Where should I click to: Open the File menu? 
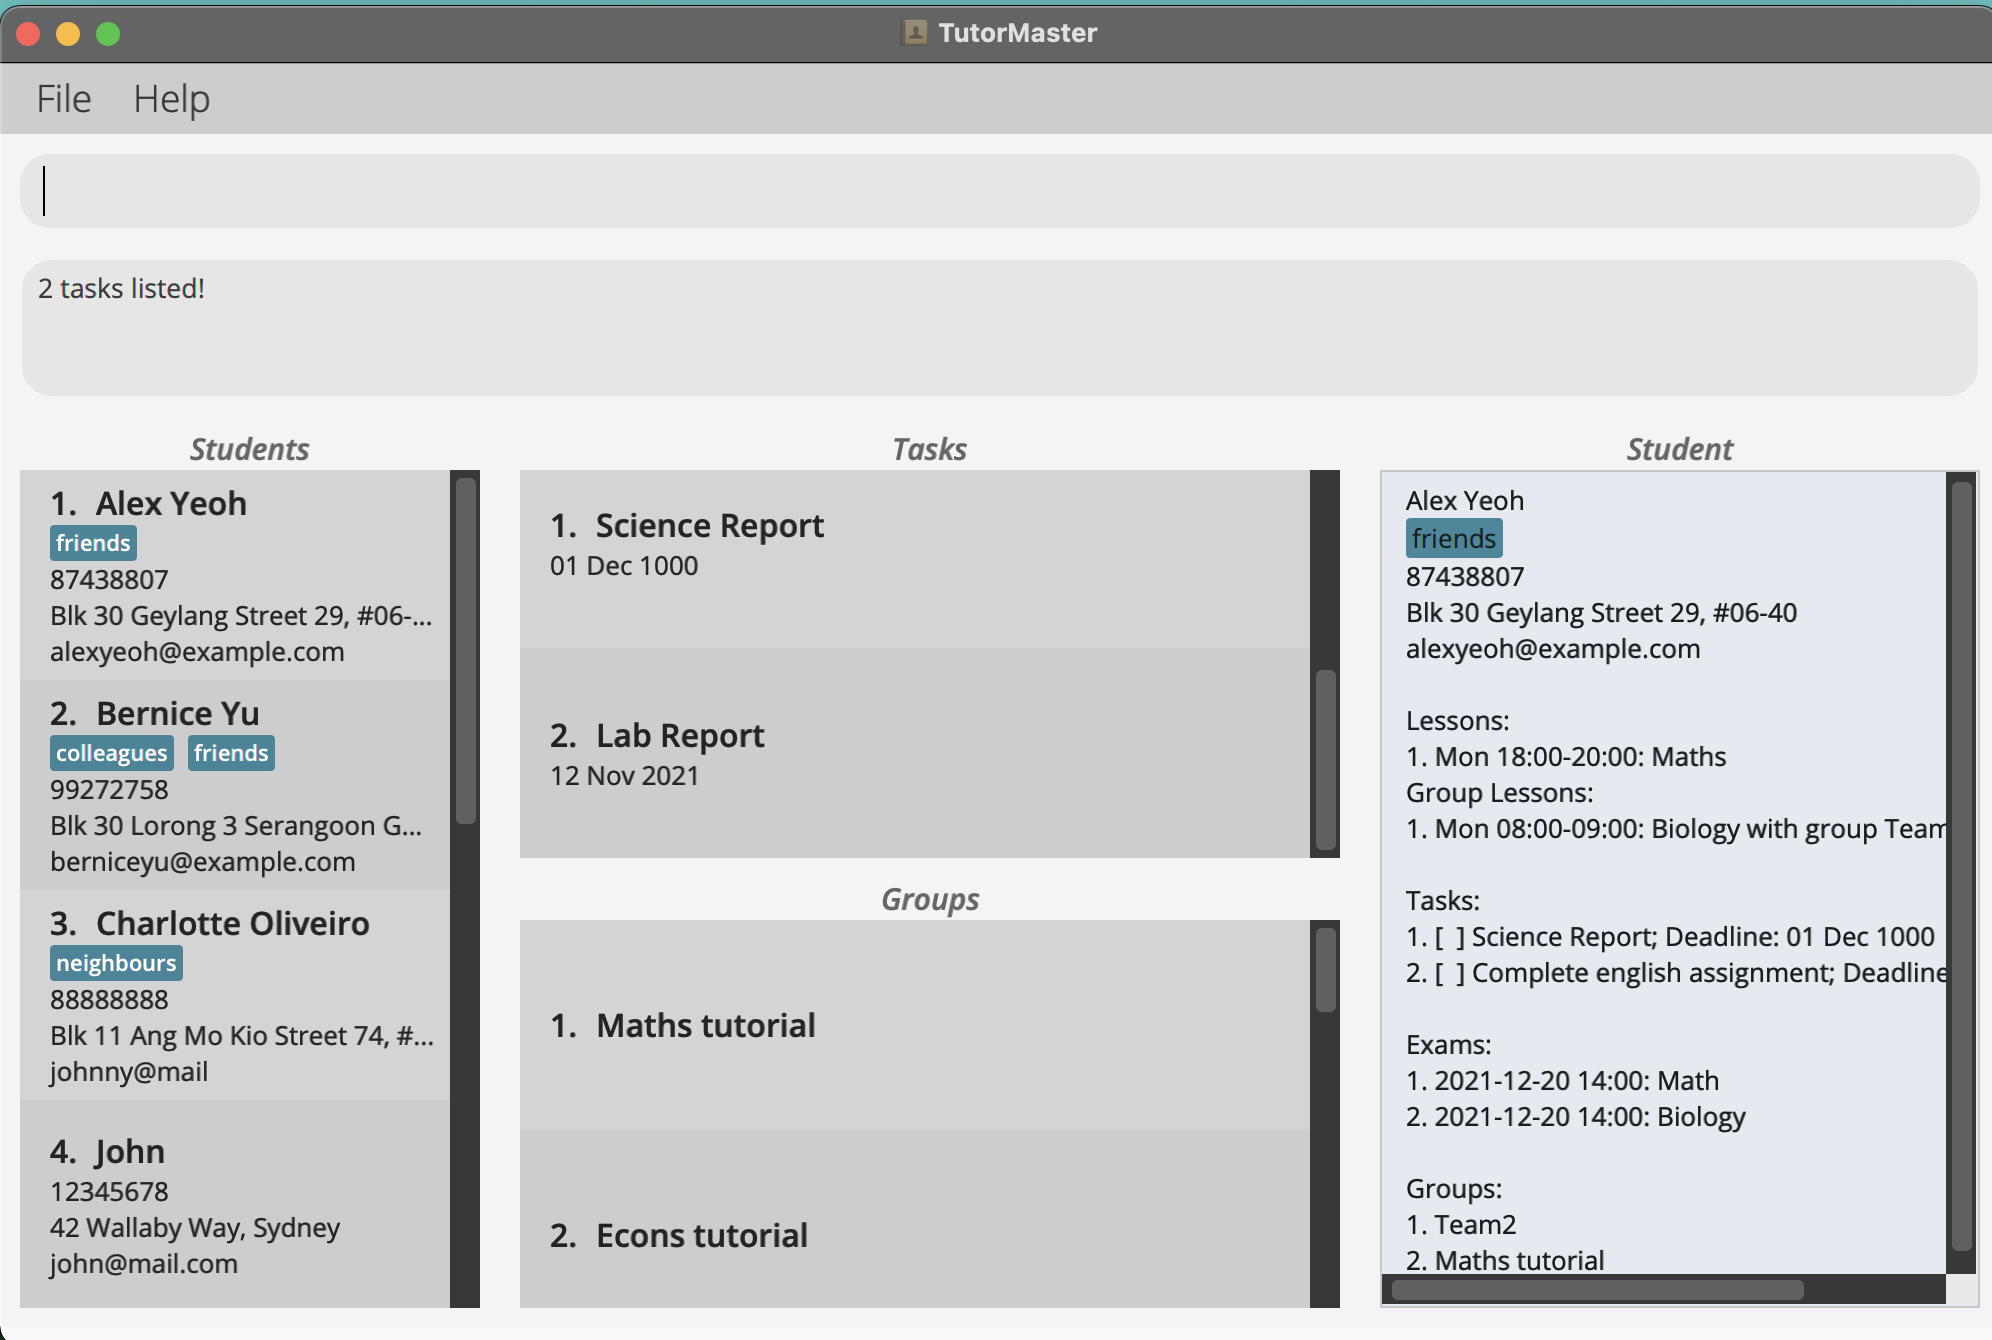[64, 99]
